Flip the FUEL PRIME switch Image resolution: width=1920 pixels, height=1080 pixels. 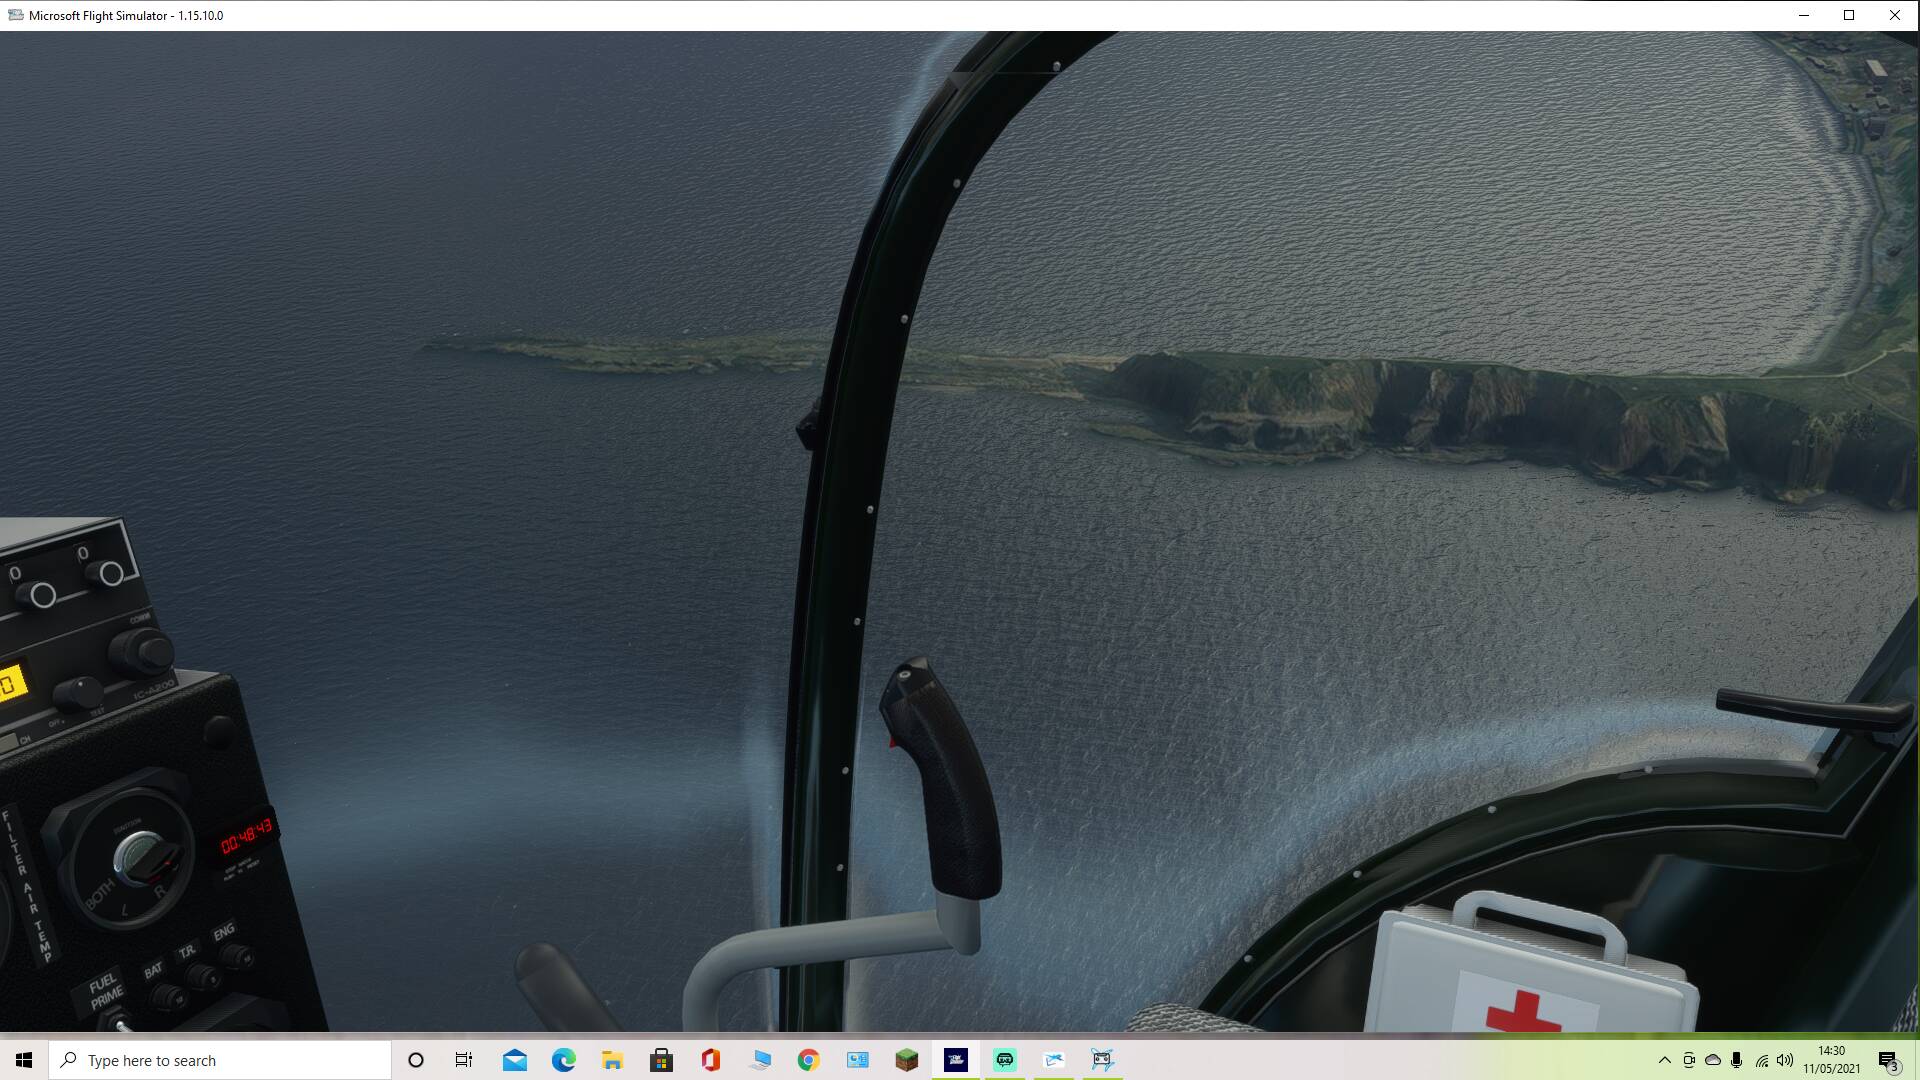pos(122,1022)
